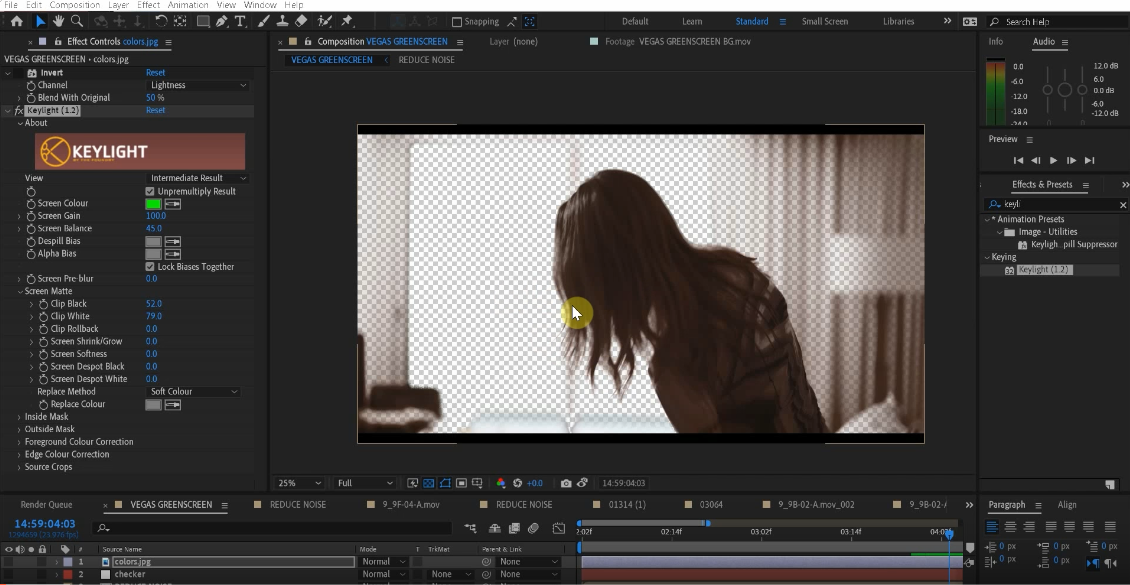Select the Brush tool
This screenshot has width=1130, height=585.
(265, 22)
